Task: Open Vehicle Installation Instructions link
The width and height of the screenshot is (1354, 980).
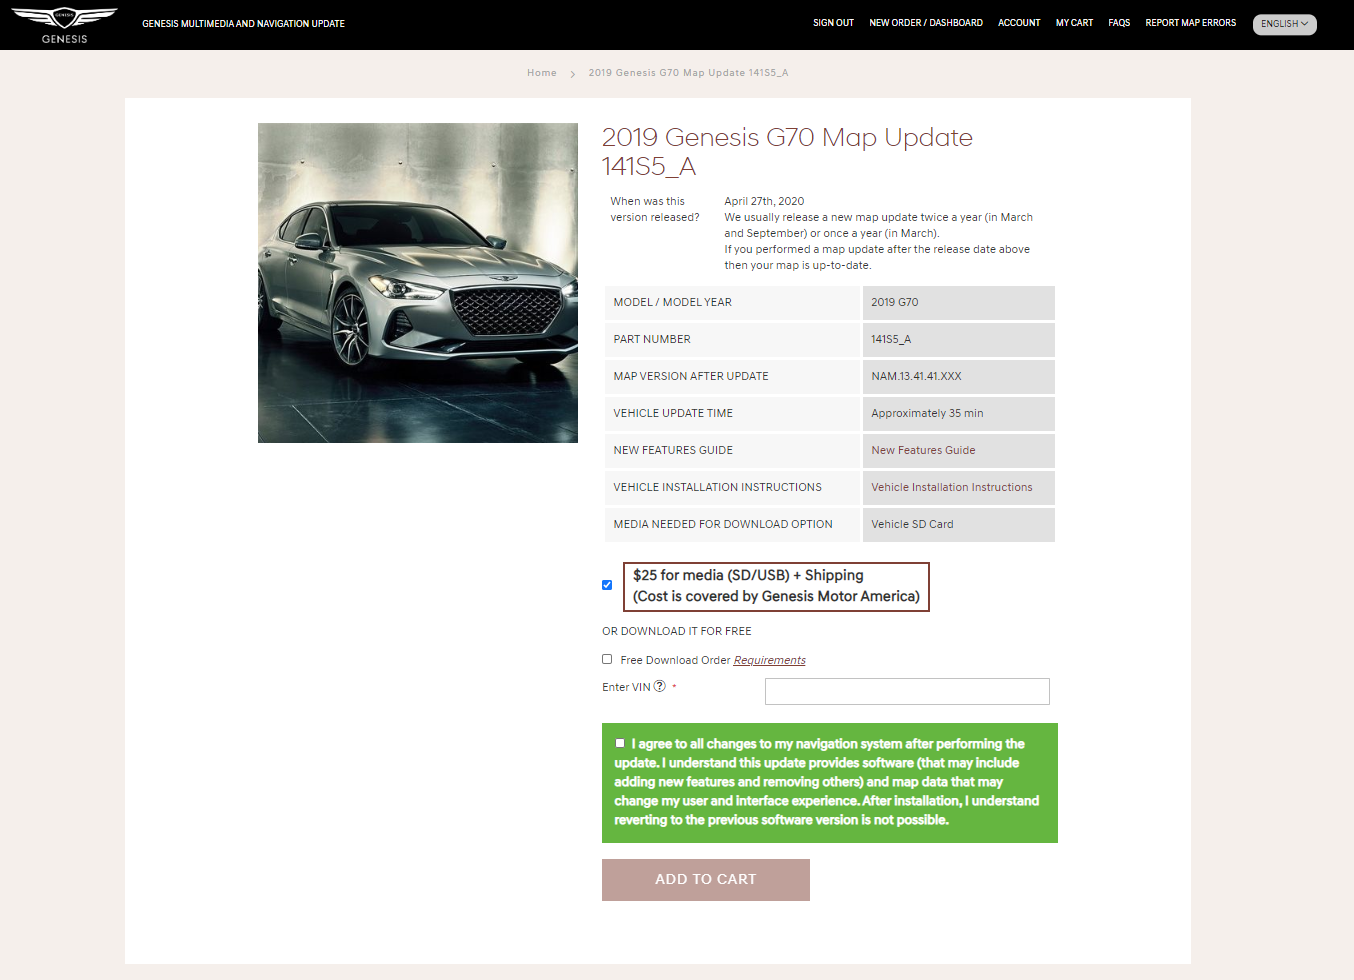Action: click(951, 487)
